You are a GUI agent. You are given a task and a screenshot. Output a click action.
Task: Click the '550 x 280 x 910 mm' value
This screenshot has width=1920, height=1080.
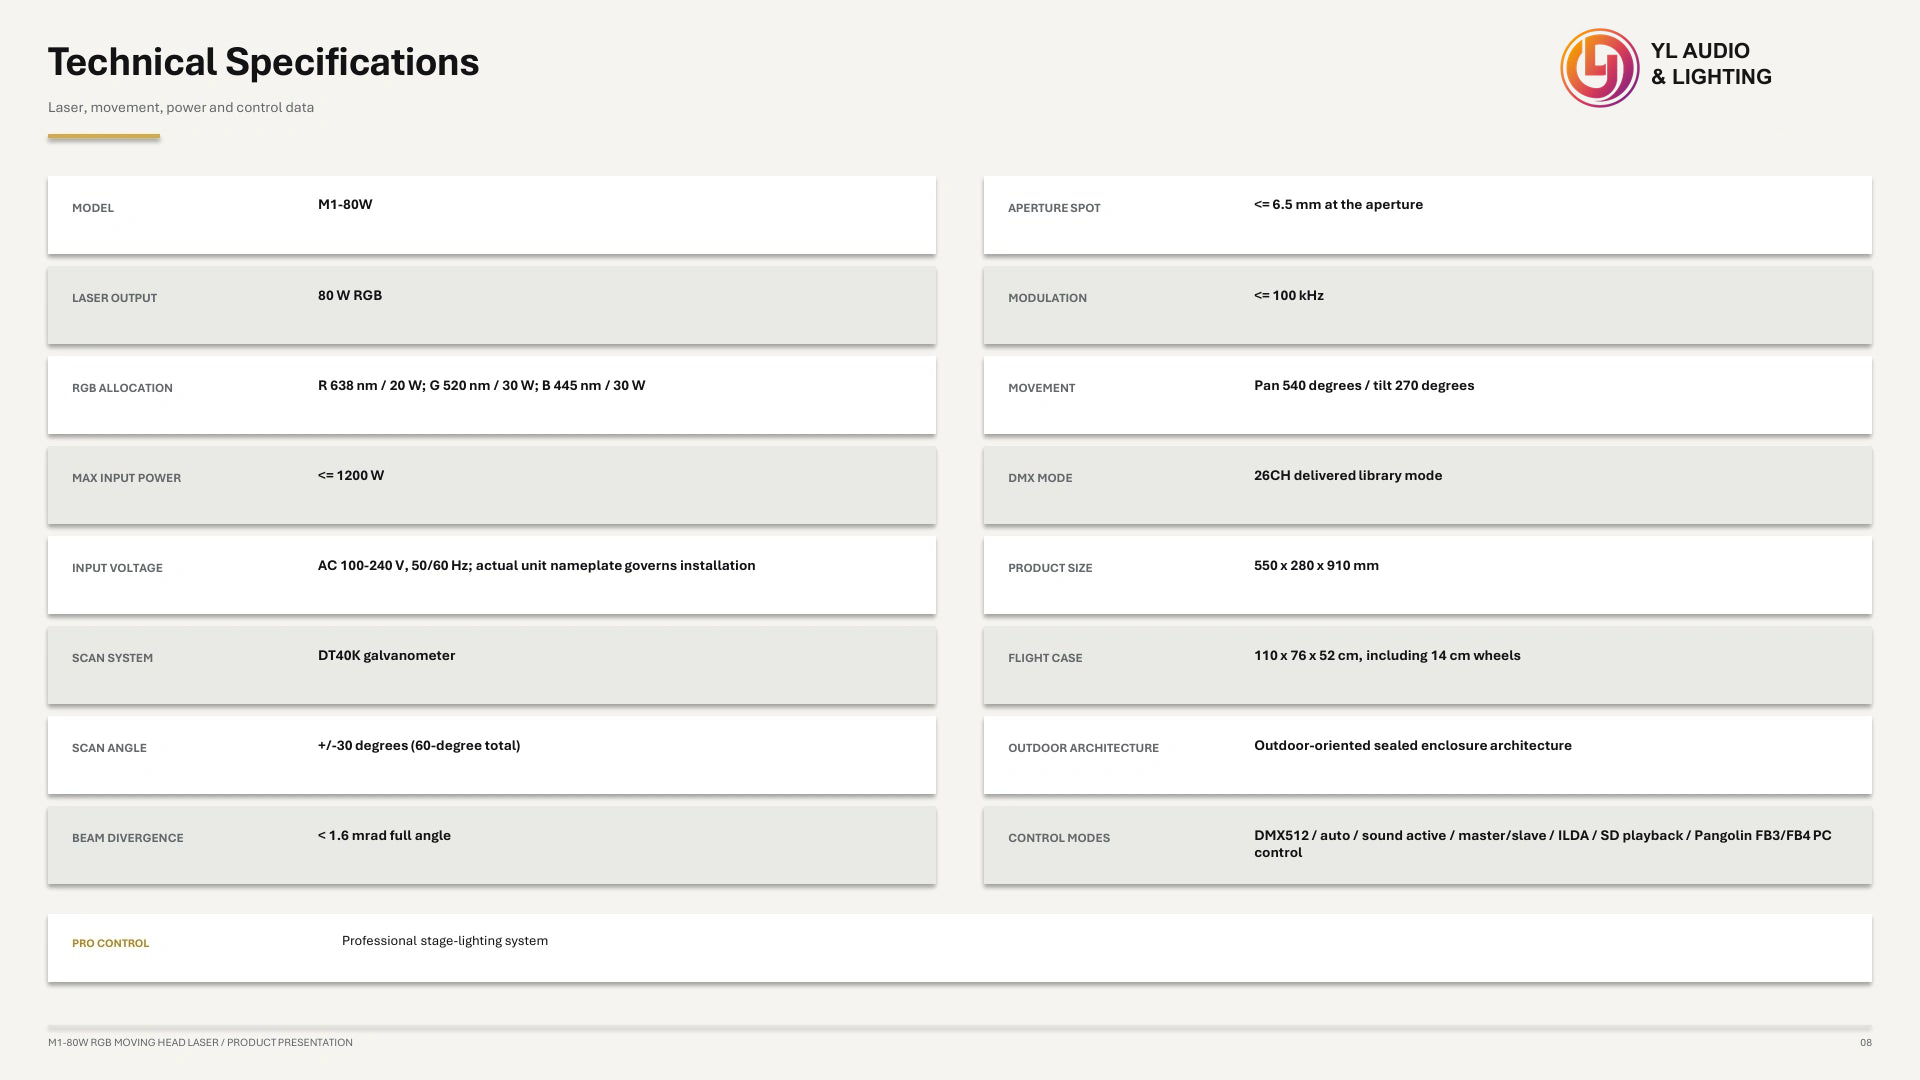1316,565
